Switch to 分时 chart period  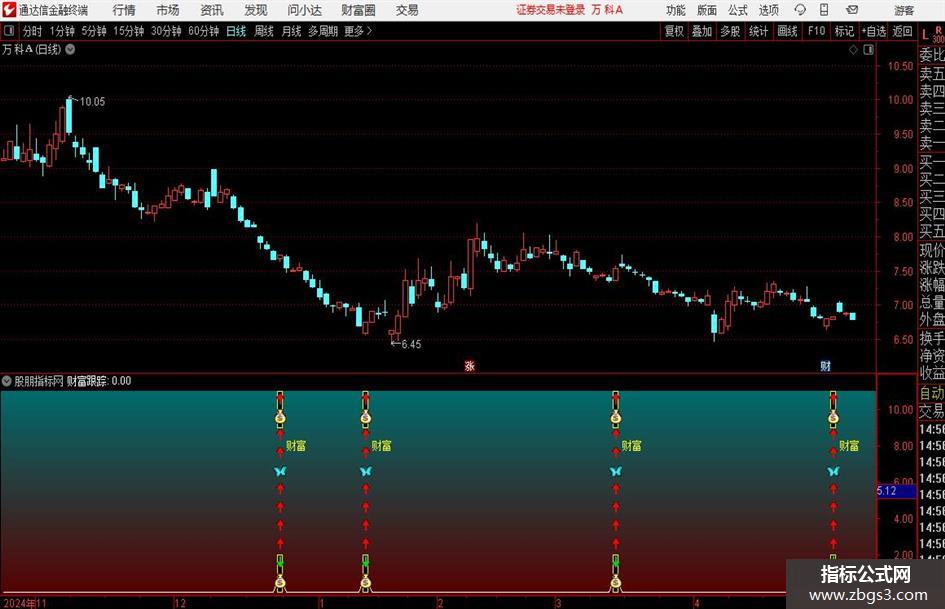point(32,31)
